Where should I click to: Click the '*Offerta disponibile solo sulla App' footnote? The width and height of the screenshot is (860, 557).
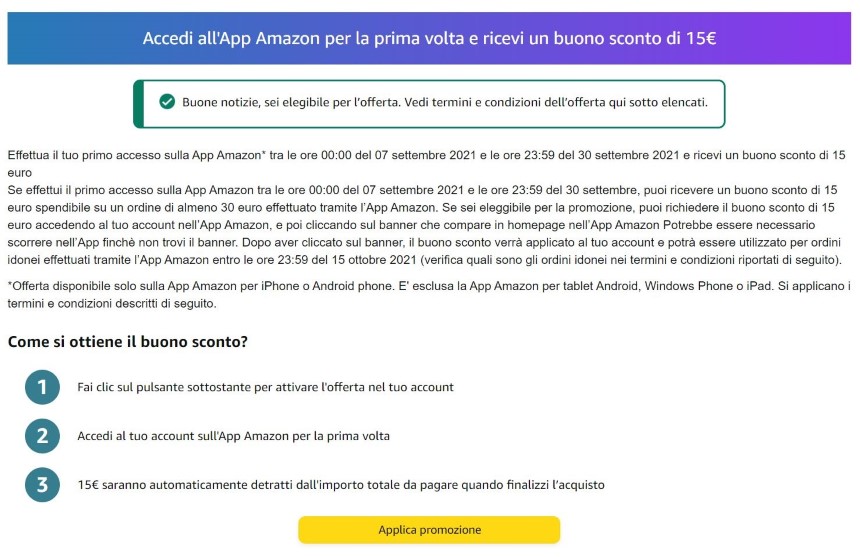click(429, 294)
